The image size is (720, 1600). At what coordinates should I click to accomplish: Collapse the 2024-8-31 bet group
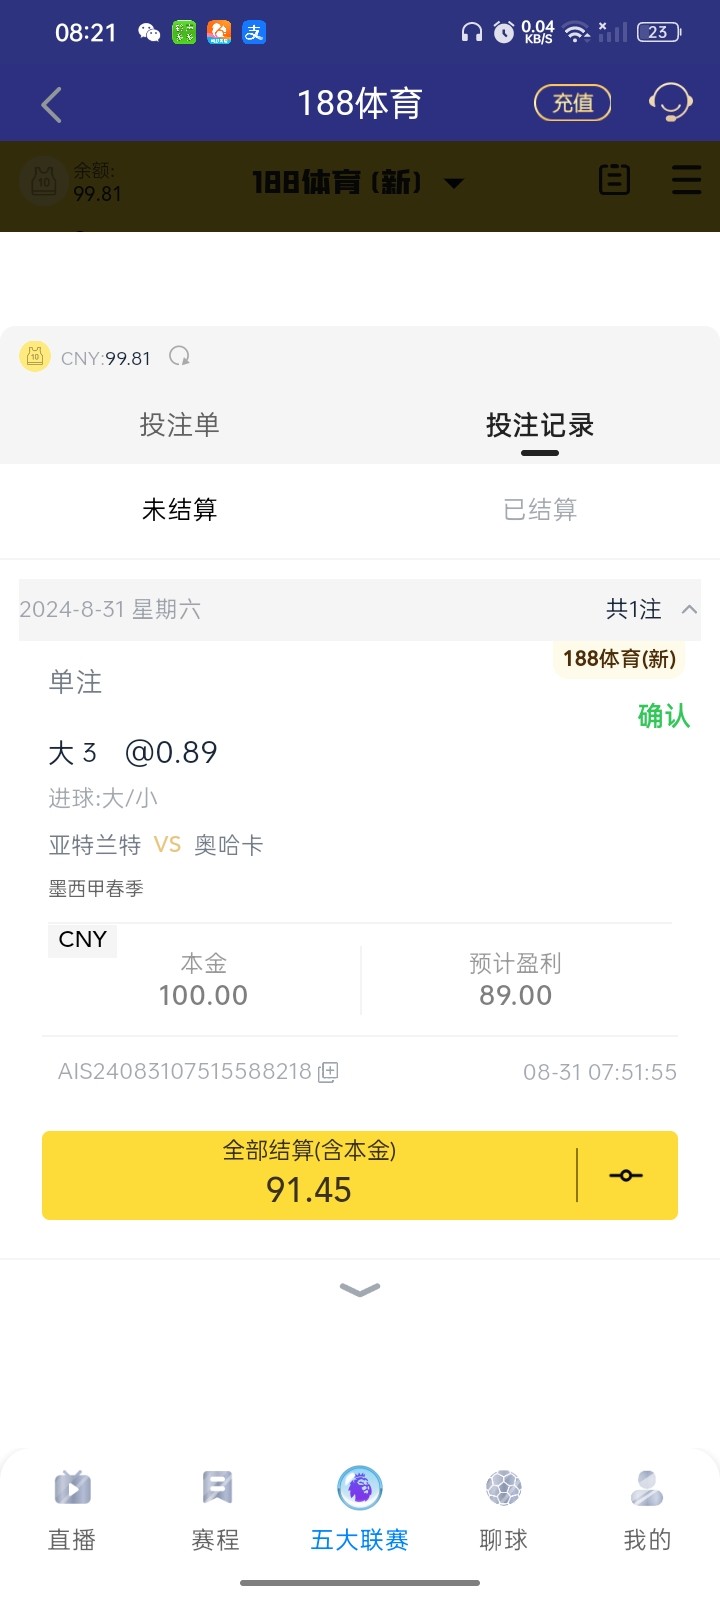tap(689, 609)
